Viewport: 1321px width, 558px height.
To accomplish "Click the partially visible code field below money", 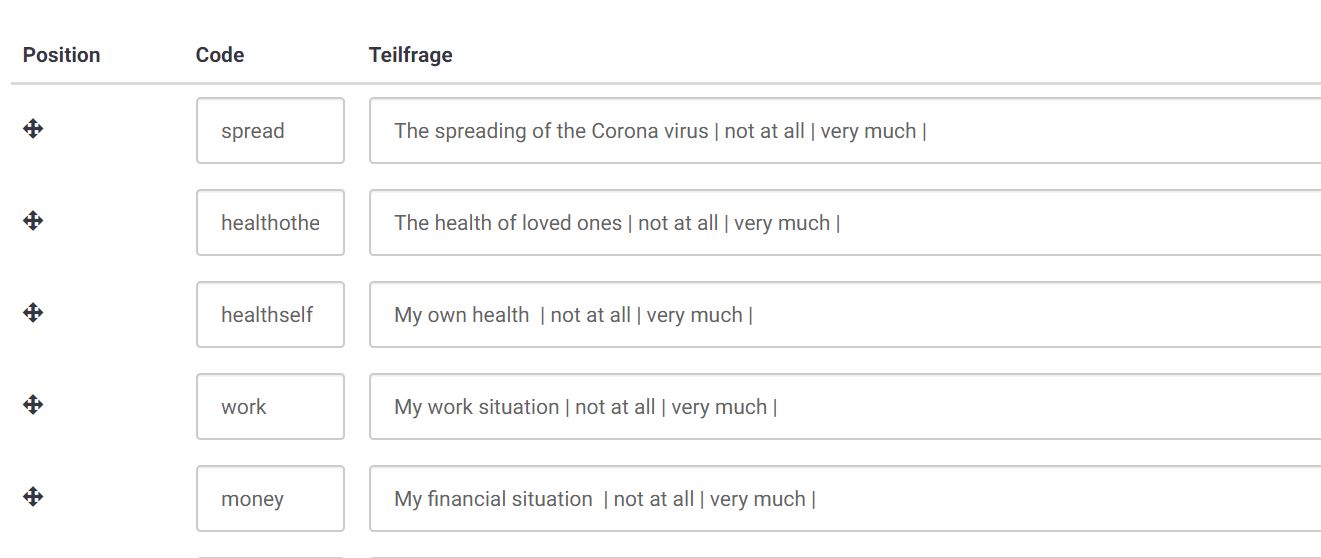I will [270, 556].
